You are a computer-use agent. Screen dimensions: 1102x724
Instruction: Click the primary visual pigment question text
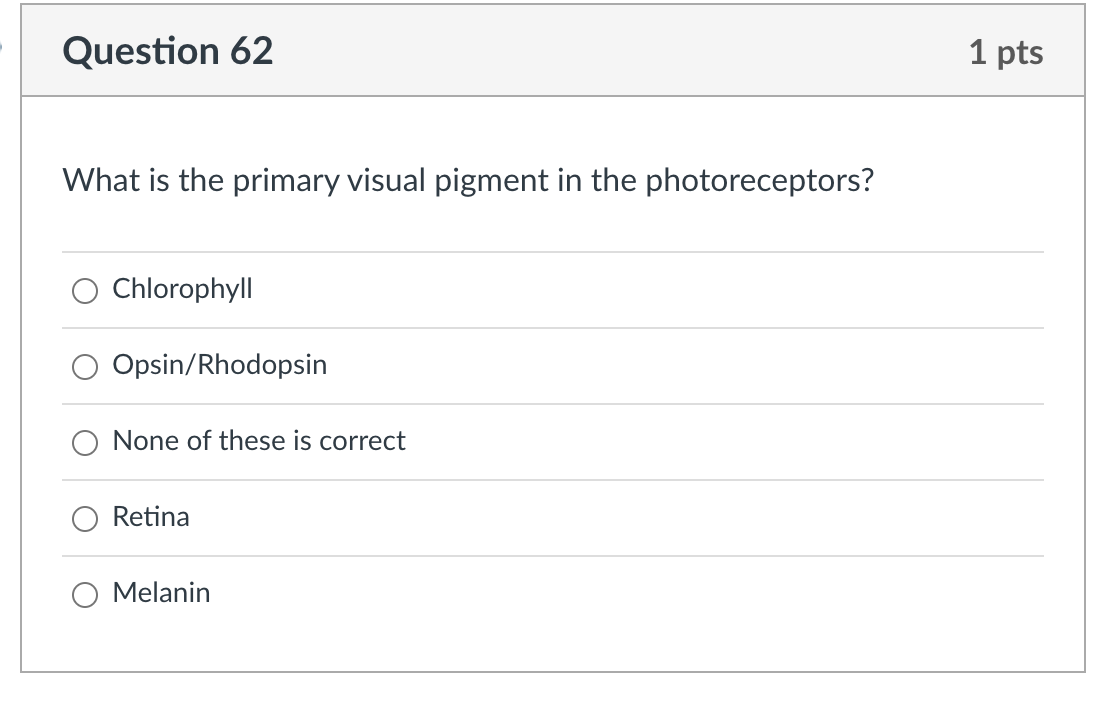click(x=468, y=181)
